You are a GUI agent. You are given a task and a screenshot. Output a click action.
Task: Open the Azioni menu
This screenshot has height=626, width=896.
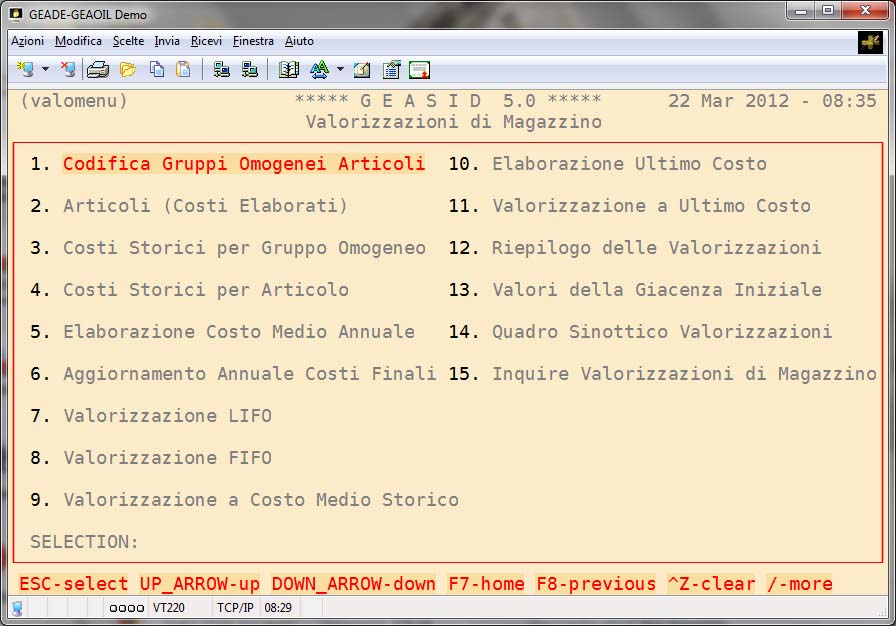click(27, 41)
